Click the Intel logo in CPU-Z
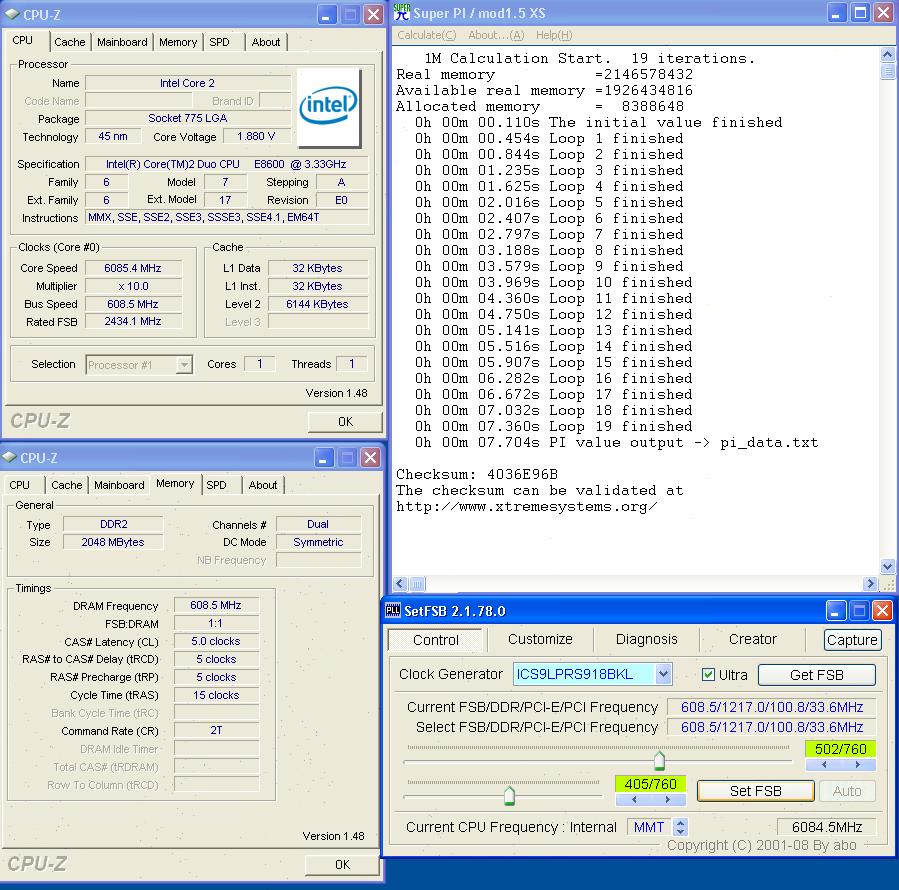 [329, 107]
